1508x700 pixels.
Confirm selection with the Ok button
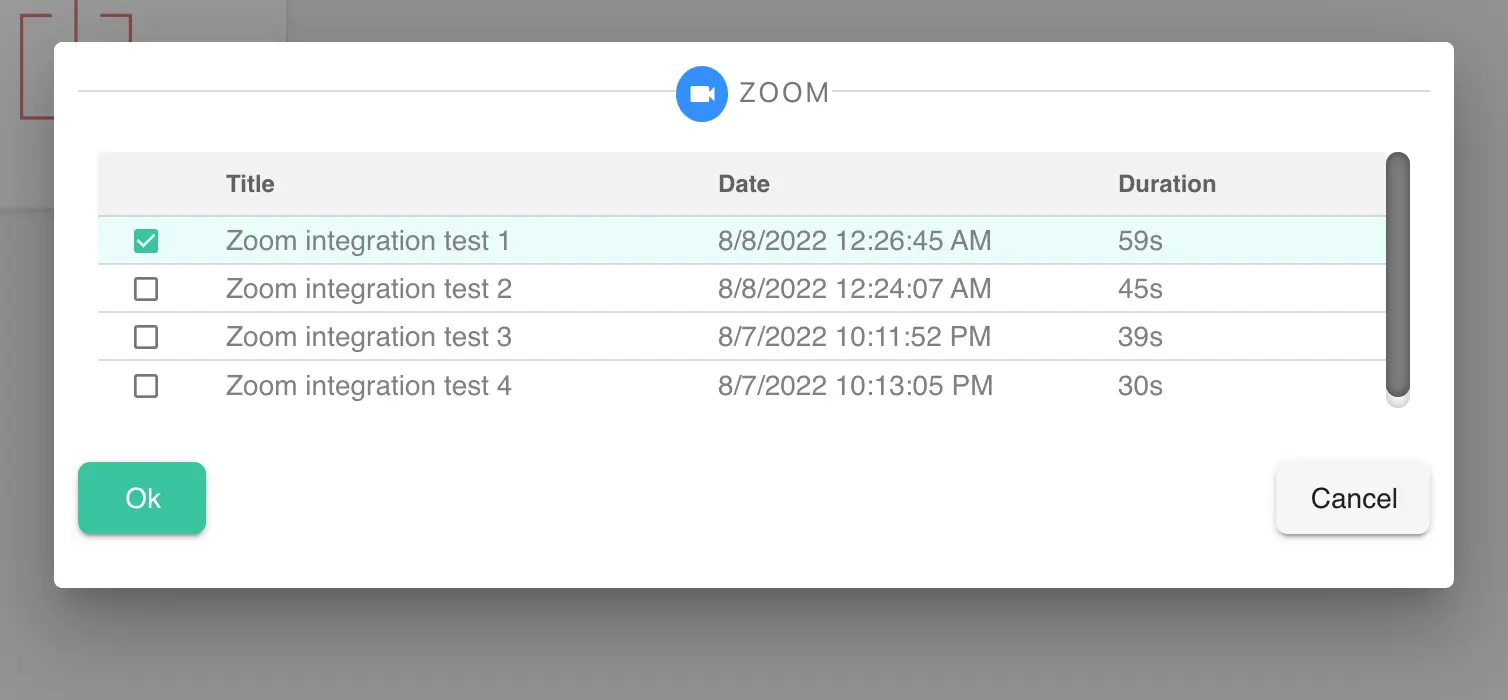tap(142, 498)
